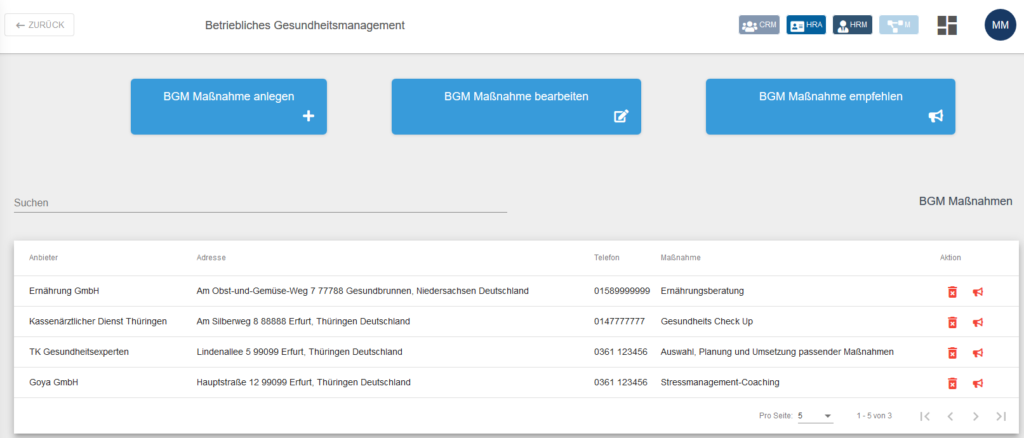Open the MM user avatar menu
Image resolution: width=1024 pixels, height=438 pixels.
pos(1000,25)
